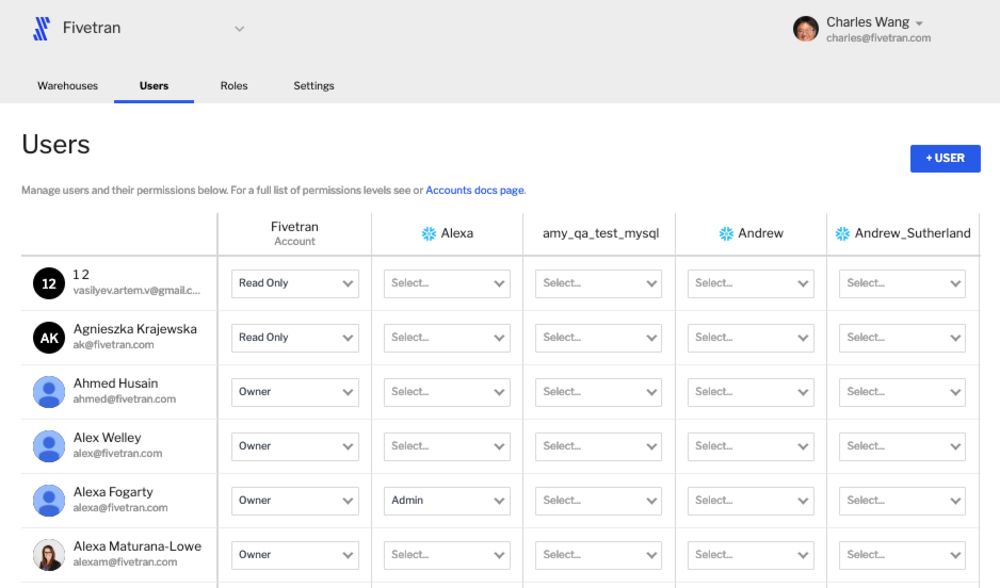Open Fivetran Account role dropdown for Alexa Fogarty

click(x=295, y=500)
